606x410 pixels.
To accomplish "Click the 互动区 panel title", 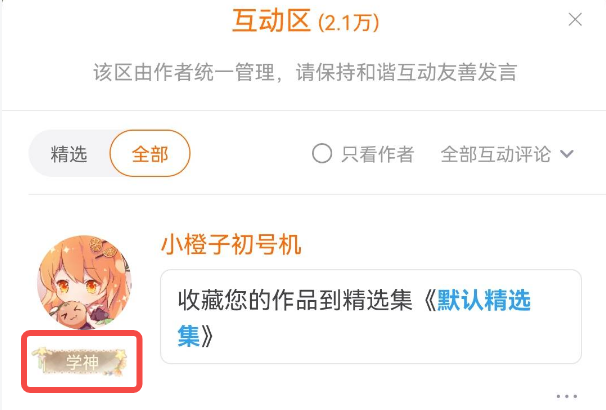I will [x=272, y=20].
